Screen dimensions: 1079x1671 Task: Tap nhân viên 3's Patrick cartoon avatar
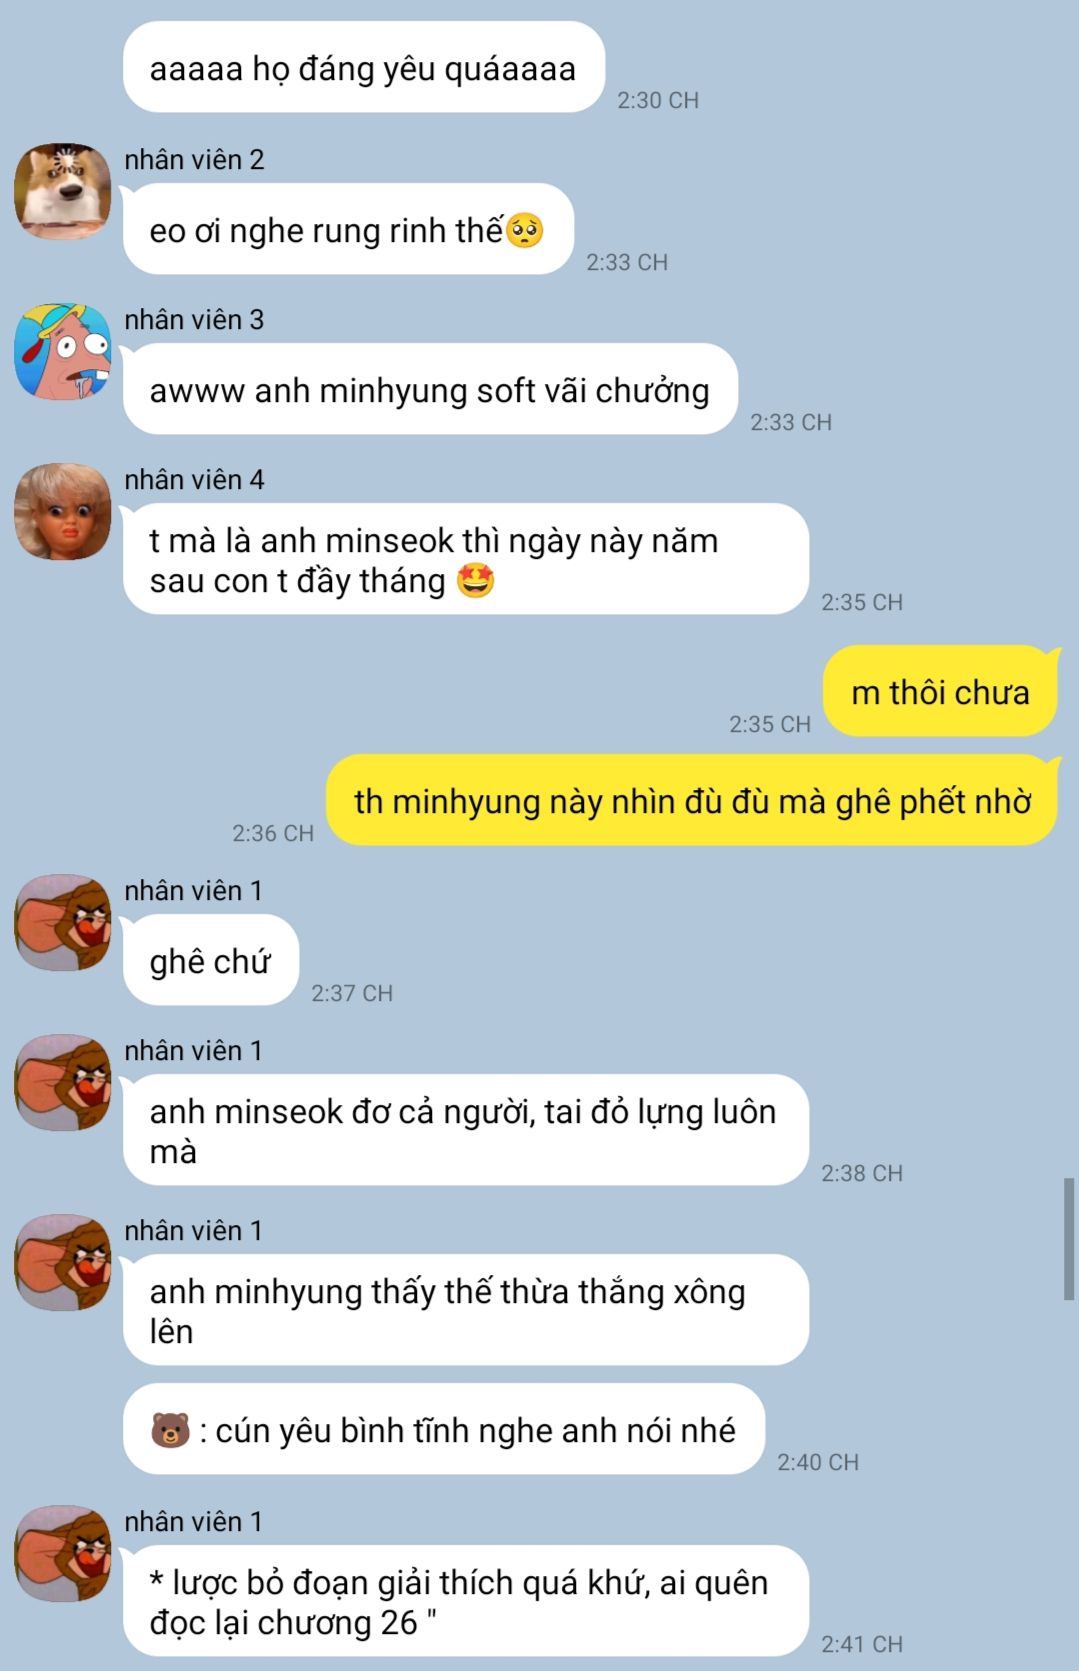coord(63,351)
